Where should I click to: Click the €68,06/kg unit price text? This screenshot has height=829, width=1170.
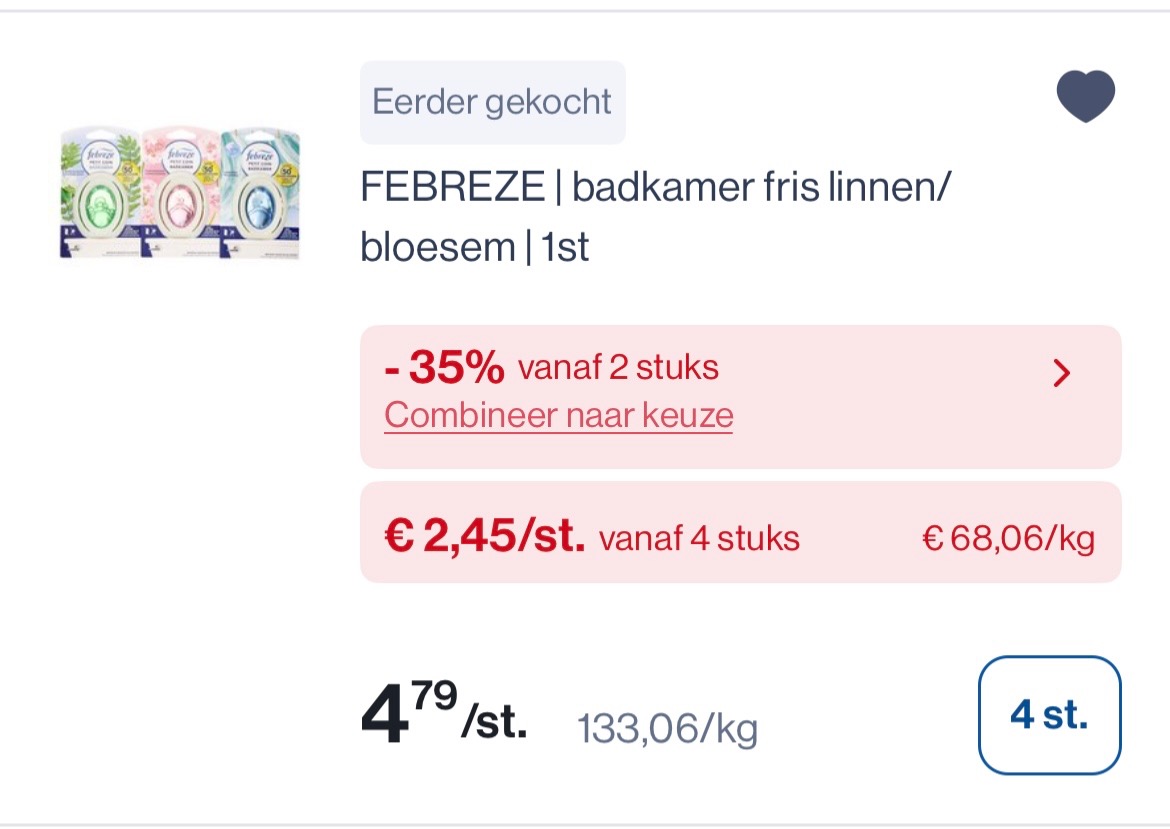pyautogui.click(x=1009, y=538)
